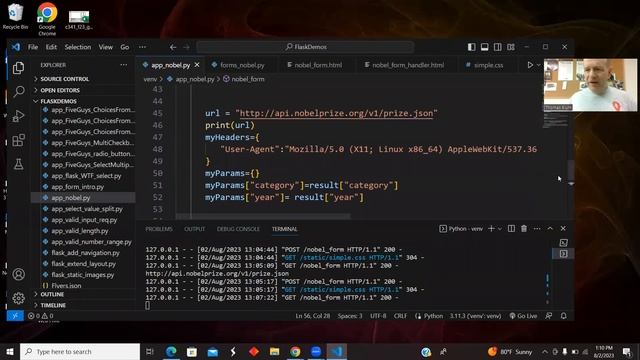
Task: Toggle the primary side bar
Action: pyautogui.click(x=471, y=47)
